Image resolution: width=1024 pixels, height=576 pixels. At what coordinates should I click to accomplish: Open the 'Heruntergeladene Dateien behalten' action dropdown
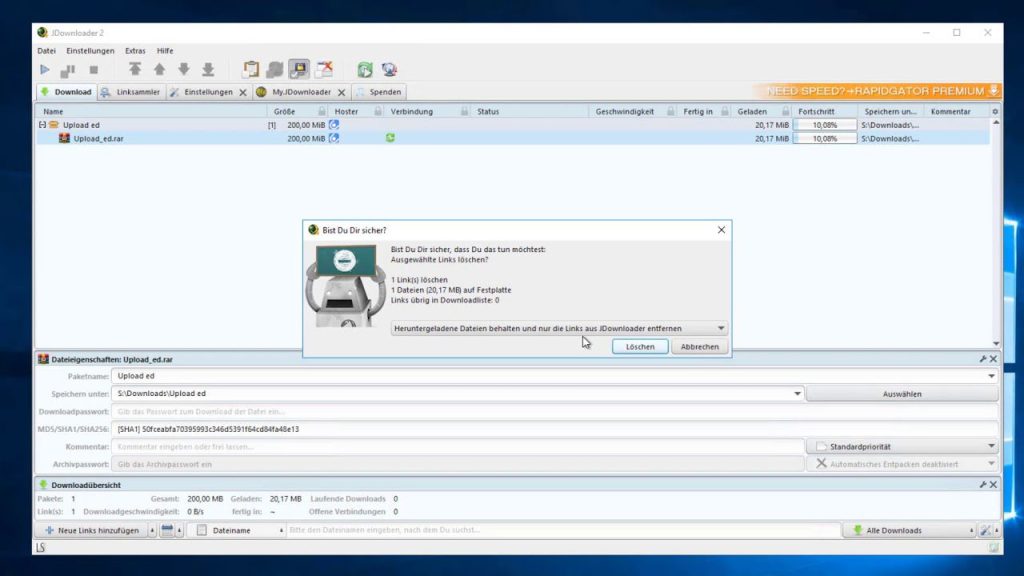point(720,328)
